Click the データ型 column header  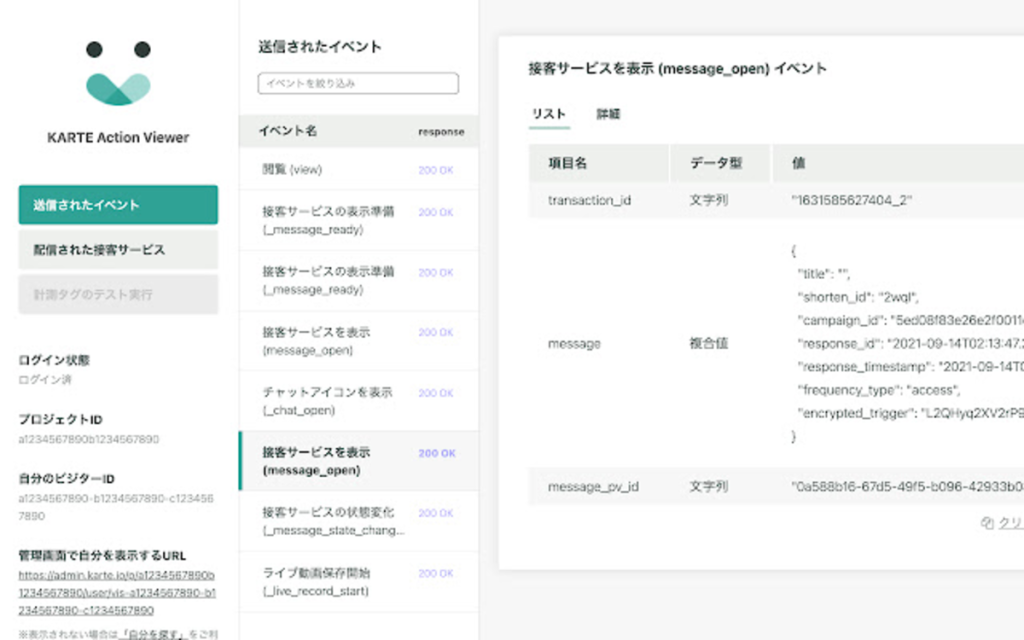(715, 163)
